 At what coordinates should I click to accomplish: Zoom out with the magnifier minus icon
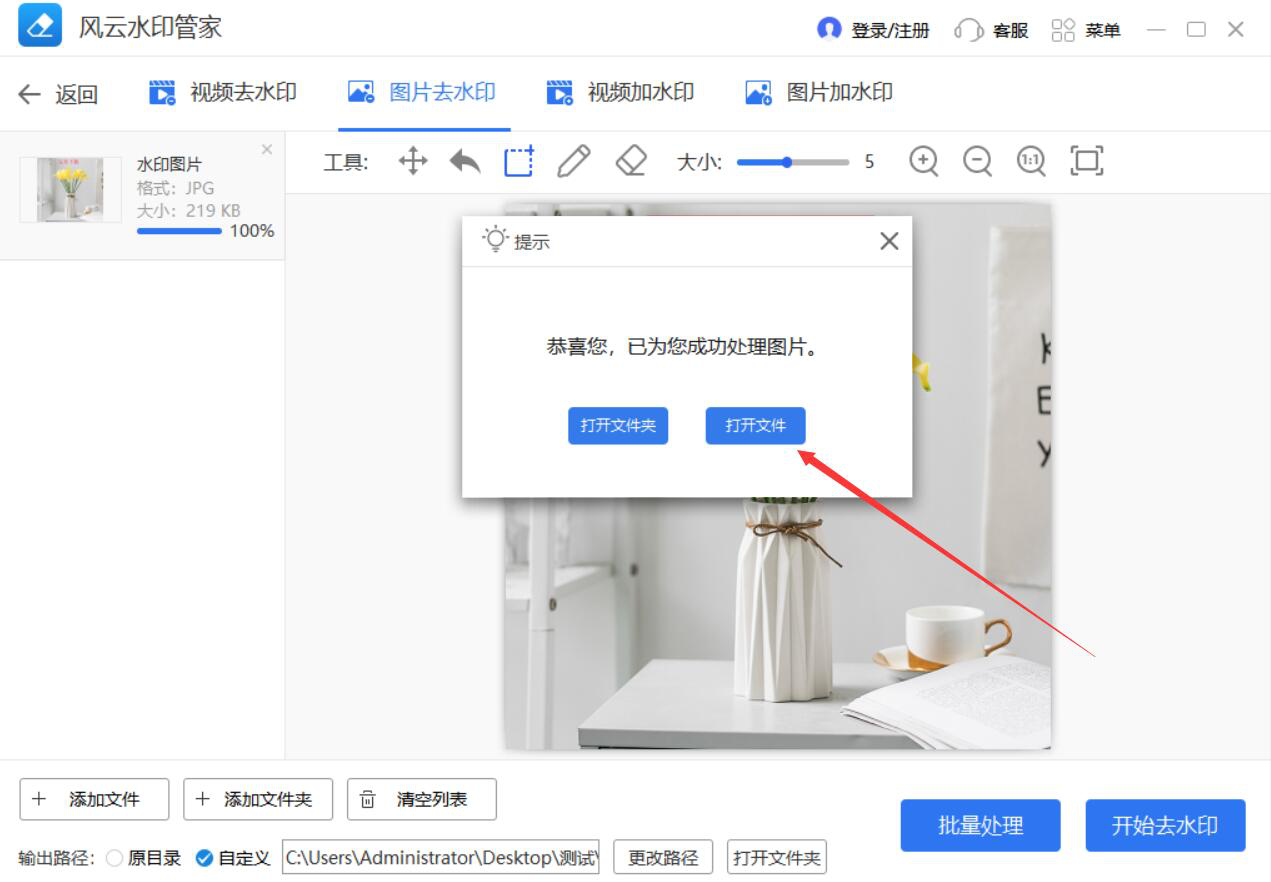tap(977, 161)
